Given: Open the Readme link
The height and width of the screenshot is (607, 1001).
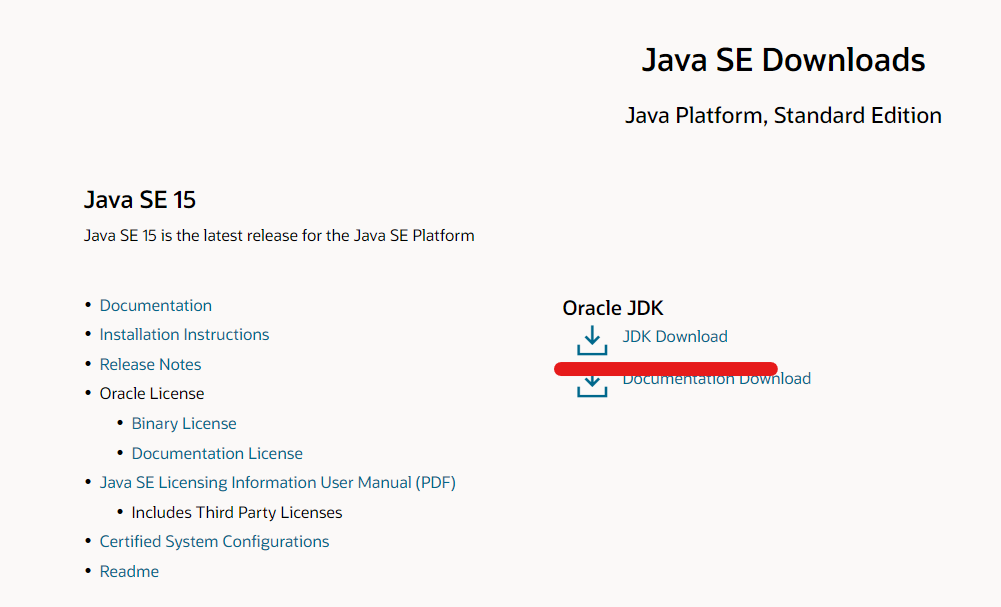Looking at the screenshot, I should click(x=129, y=571).
